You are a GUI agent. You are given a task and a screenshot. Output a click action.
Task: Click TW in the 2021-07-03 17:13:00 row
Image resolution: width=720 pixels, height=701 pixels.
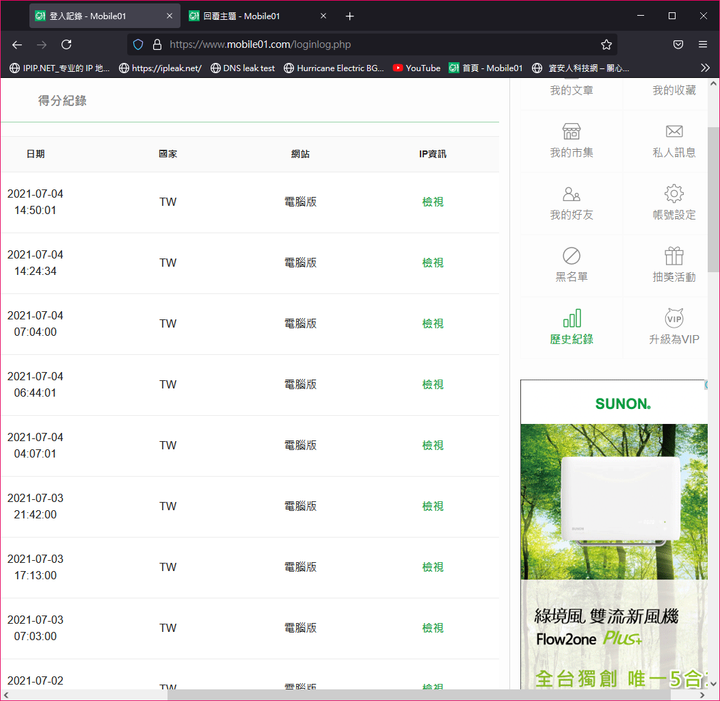[168, 567]
